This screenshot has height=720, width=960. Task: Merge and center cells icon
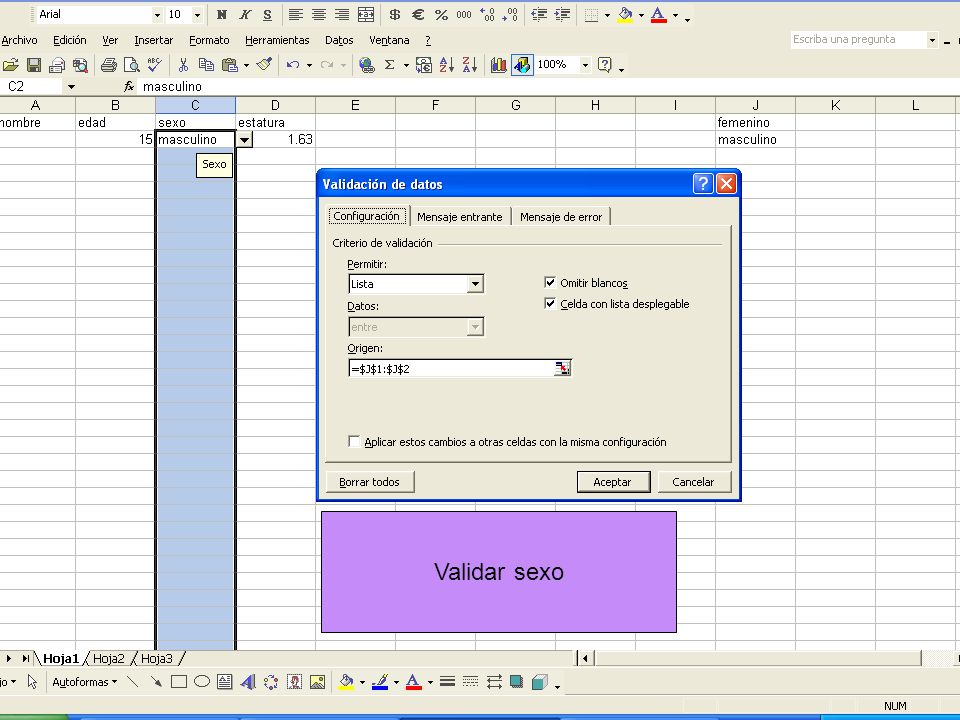(x=366, y=15)
